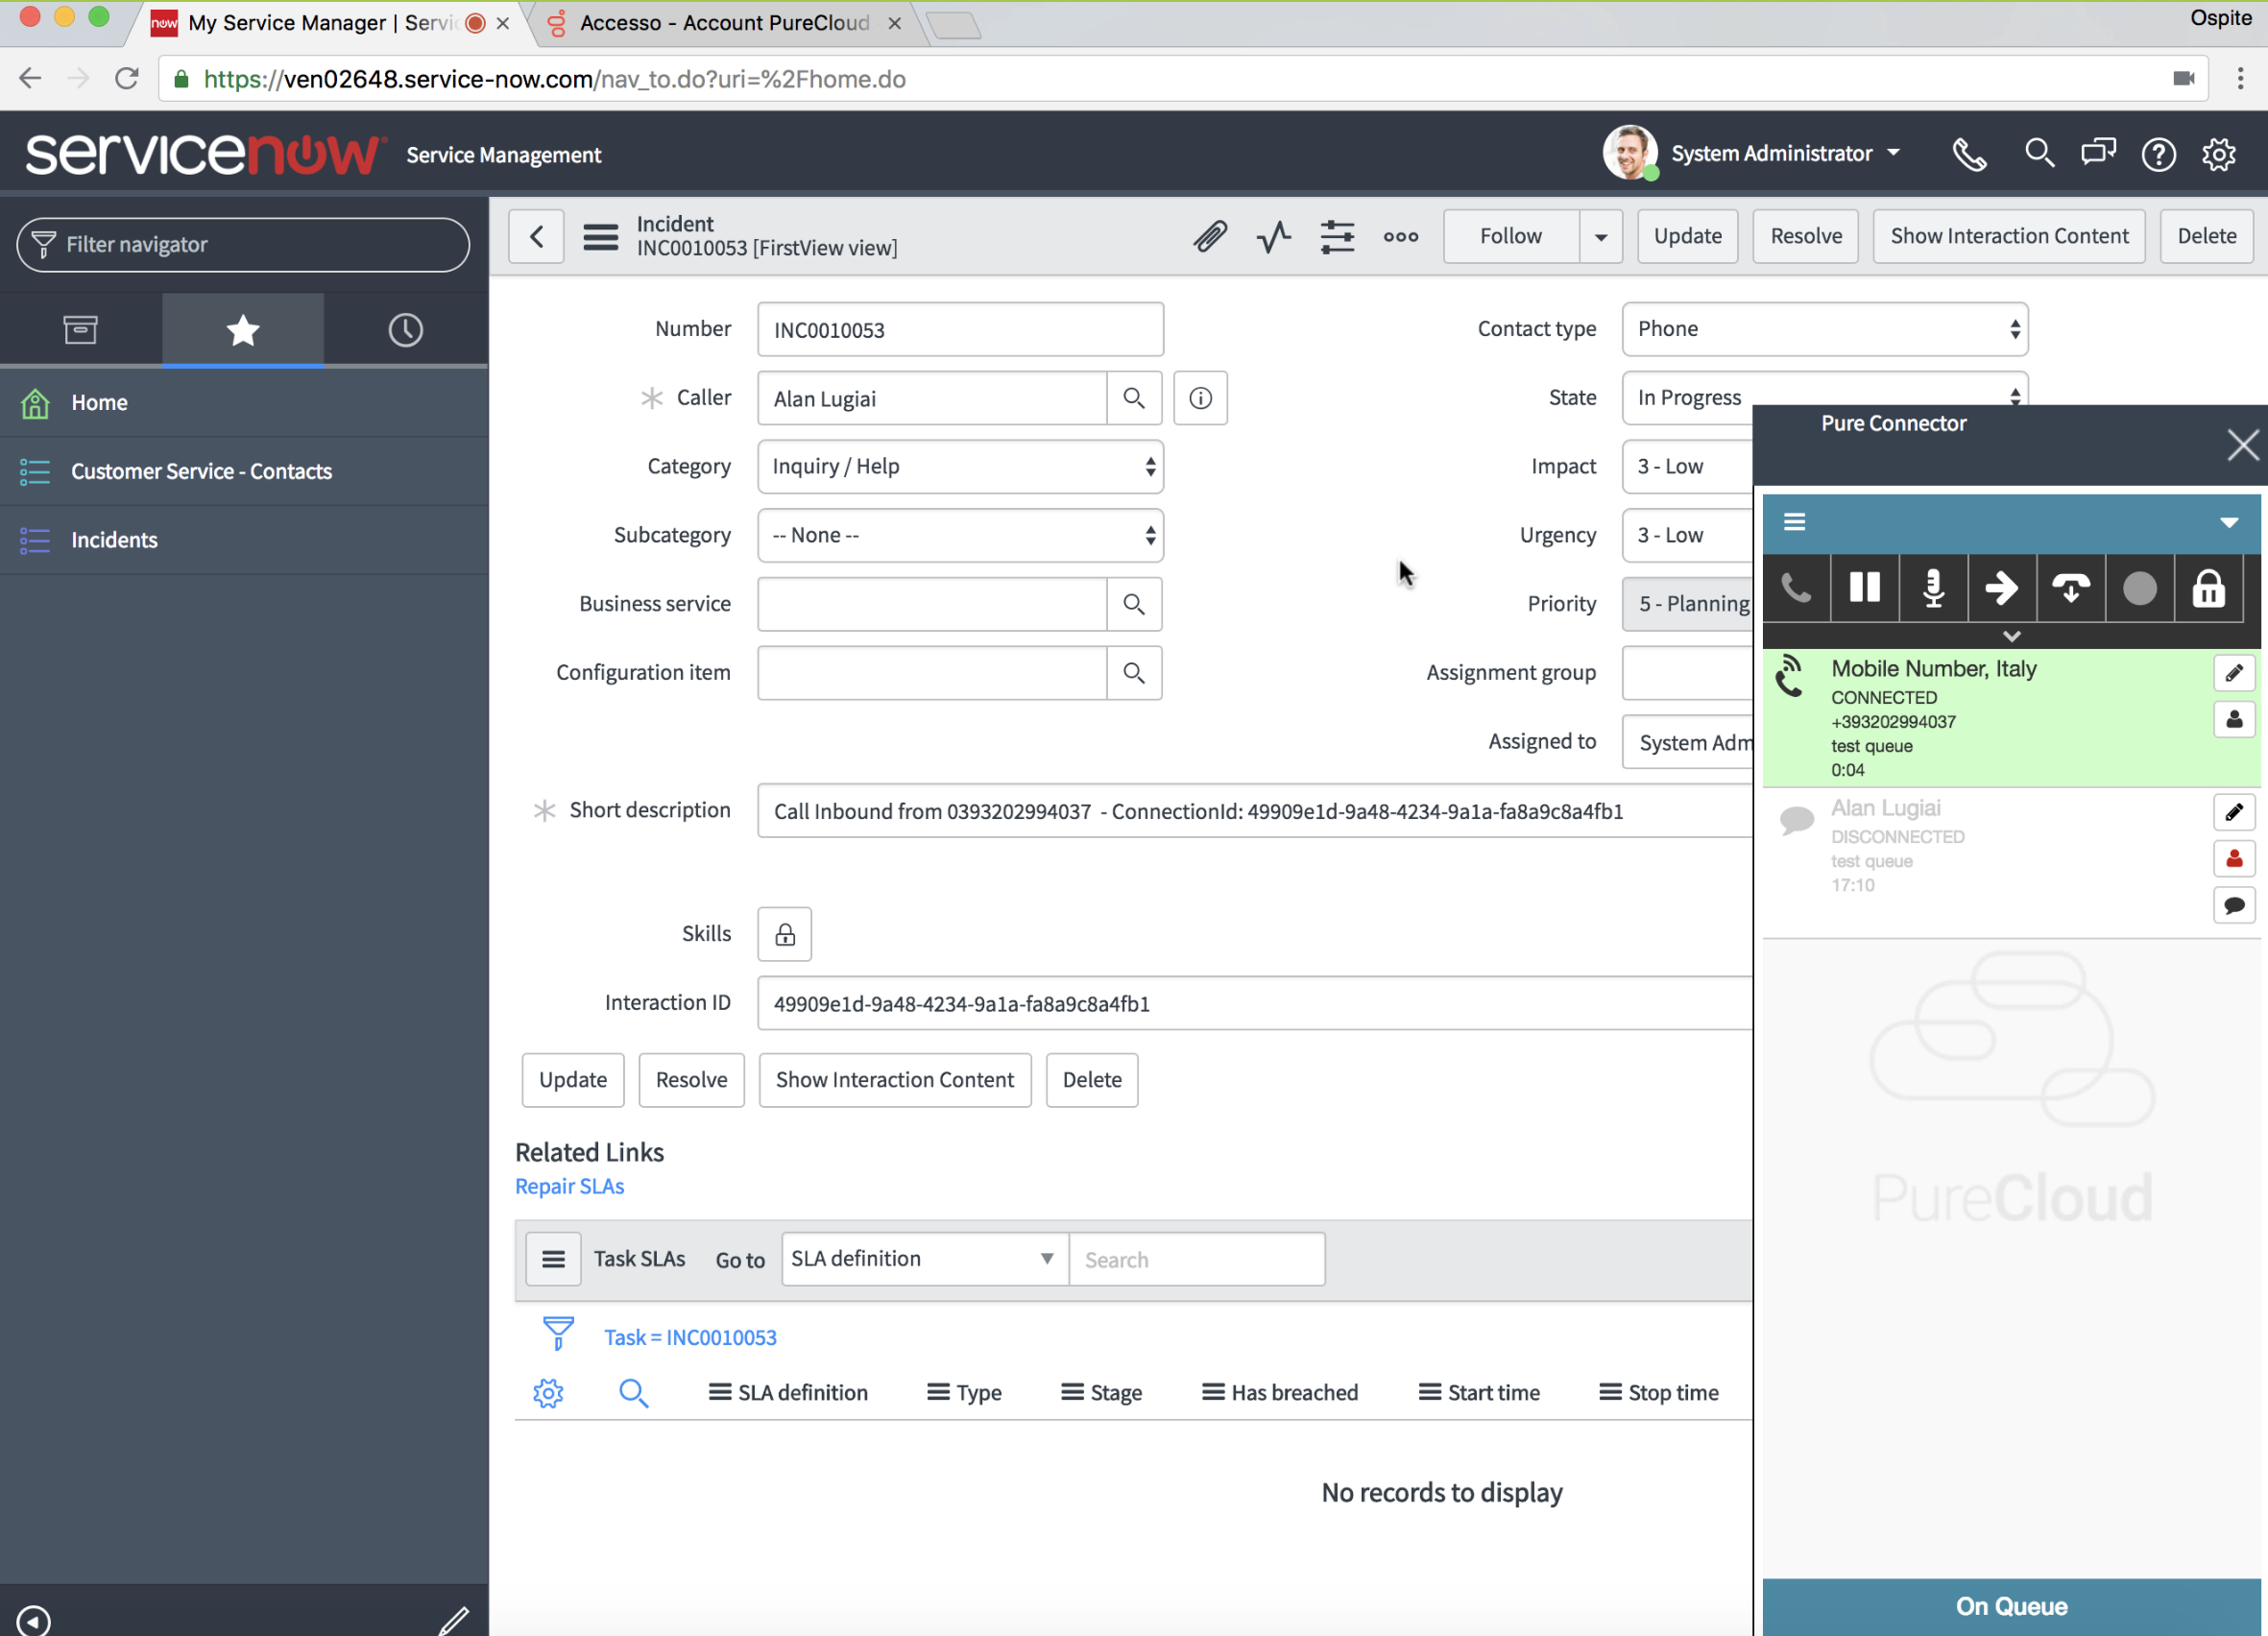
Task: Click the phone call icon in Pure Connector
Action: 1797,588
